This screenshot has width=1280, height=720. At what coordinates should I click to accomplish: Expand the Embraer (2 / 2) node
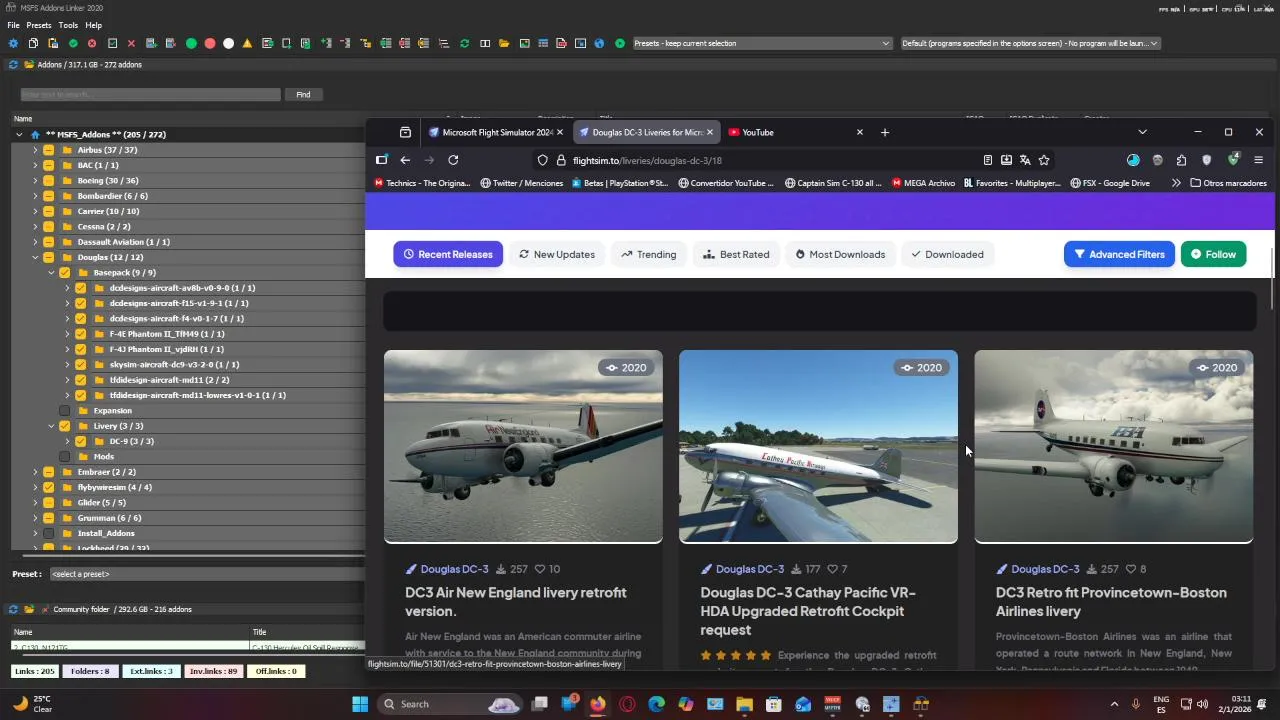click(x=35, y=472)
